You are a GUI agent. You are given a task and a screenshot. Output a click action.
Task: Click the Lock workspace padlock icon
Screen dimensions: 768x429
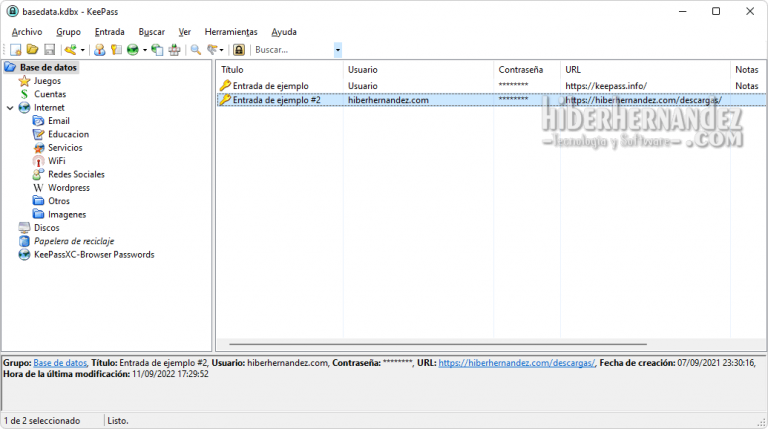pyautogui.click(x=238, y=49)
